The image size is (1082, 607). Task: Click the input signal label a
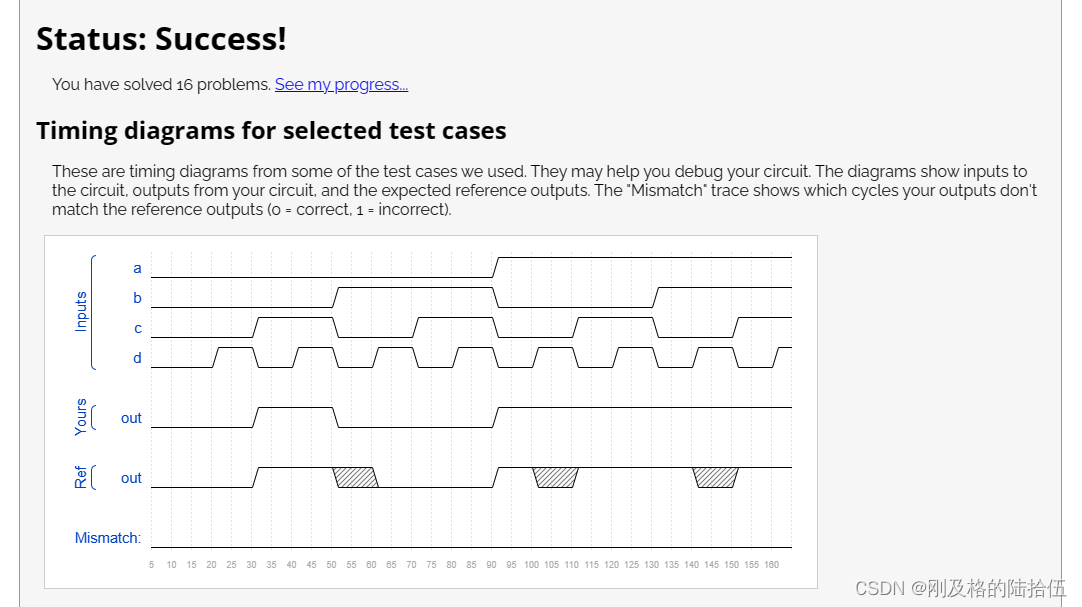coord(137,268)
